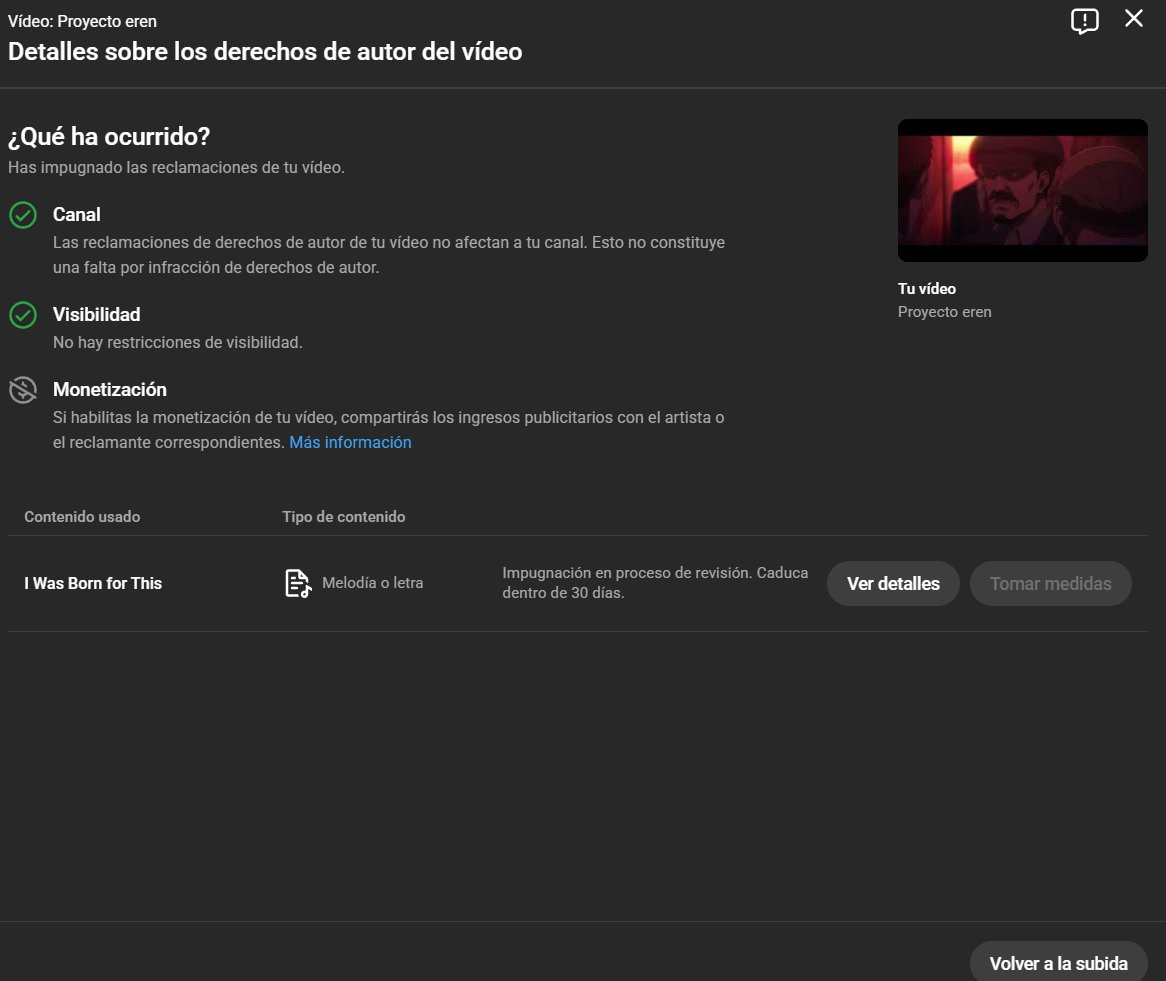Screen dimensions: 1166x981
Task: Close the copyright details dialog
Action: tap(1133, 19)
